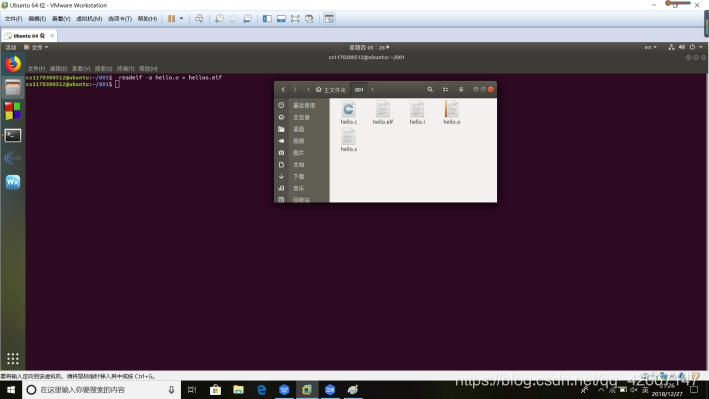Open 主目录 in Files sidebar

click(x=302, y=117)
